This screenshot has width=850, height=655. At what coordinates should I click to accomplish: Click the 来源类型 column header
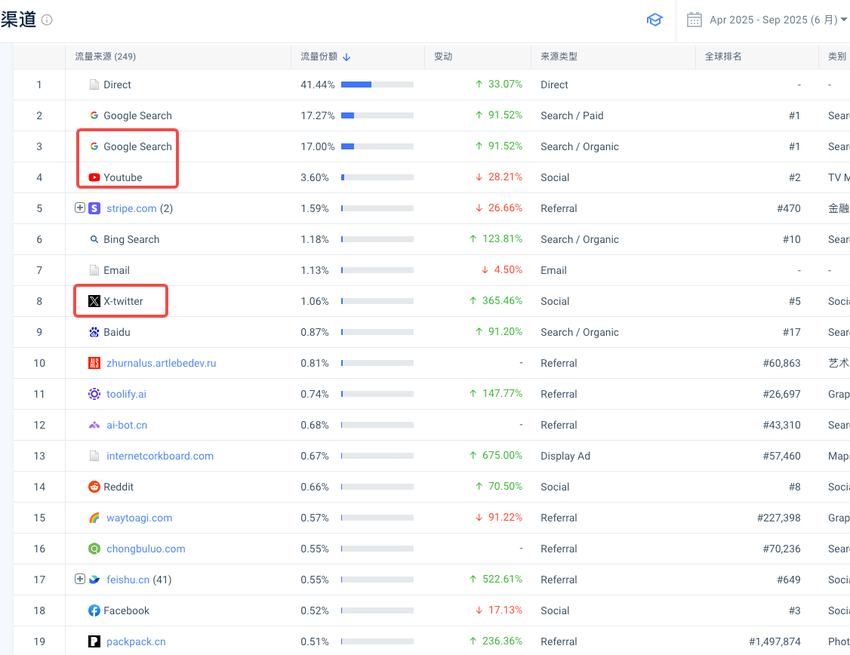[x=558, y=56]
